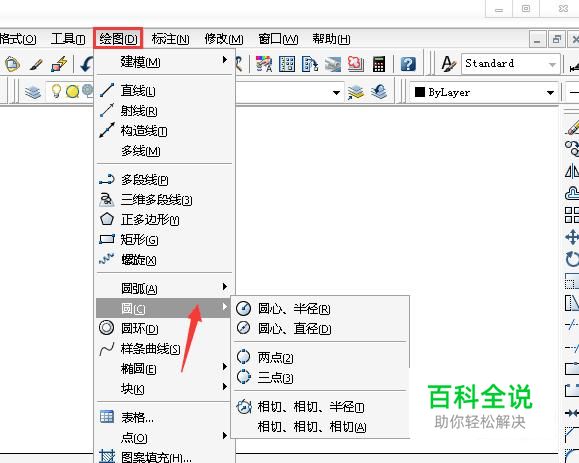
Task: Click the match properties brush icon
Action: [x=36, y=65]
